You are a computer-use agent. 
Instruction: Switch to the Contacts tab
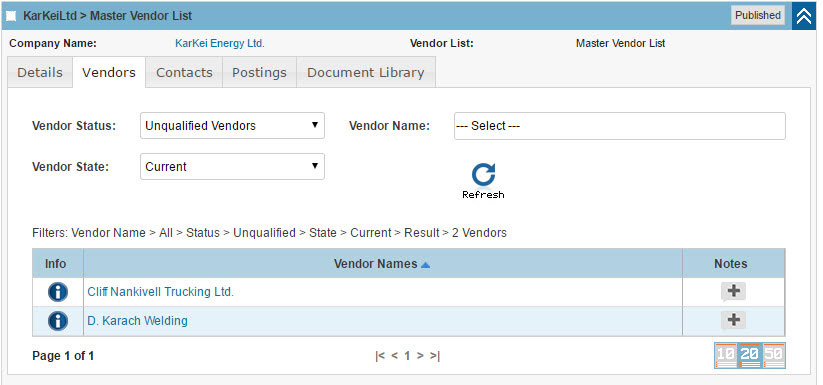click(184, 72)
